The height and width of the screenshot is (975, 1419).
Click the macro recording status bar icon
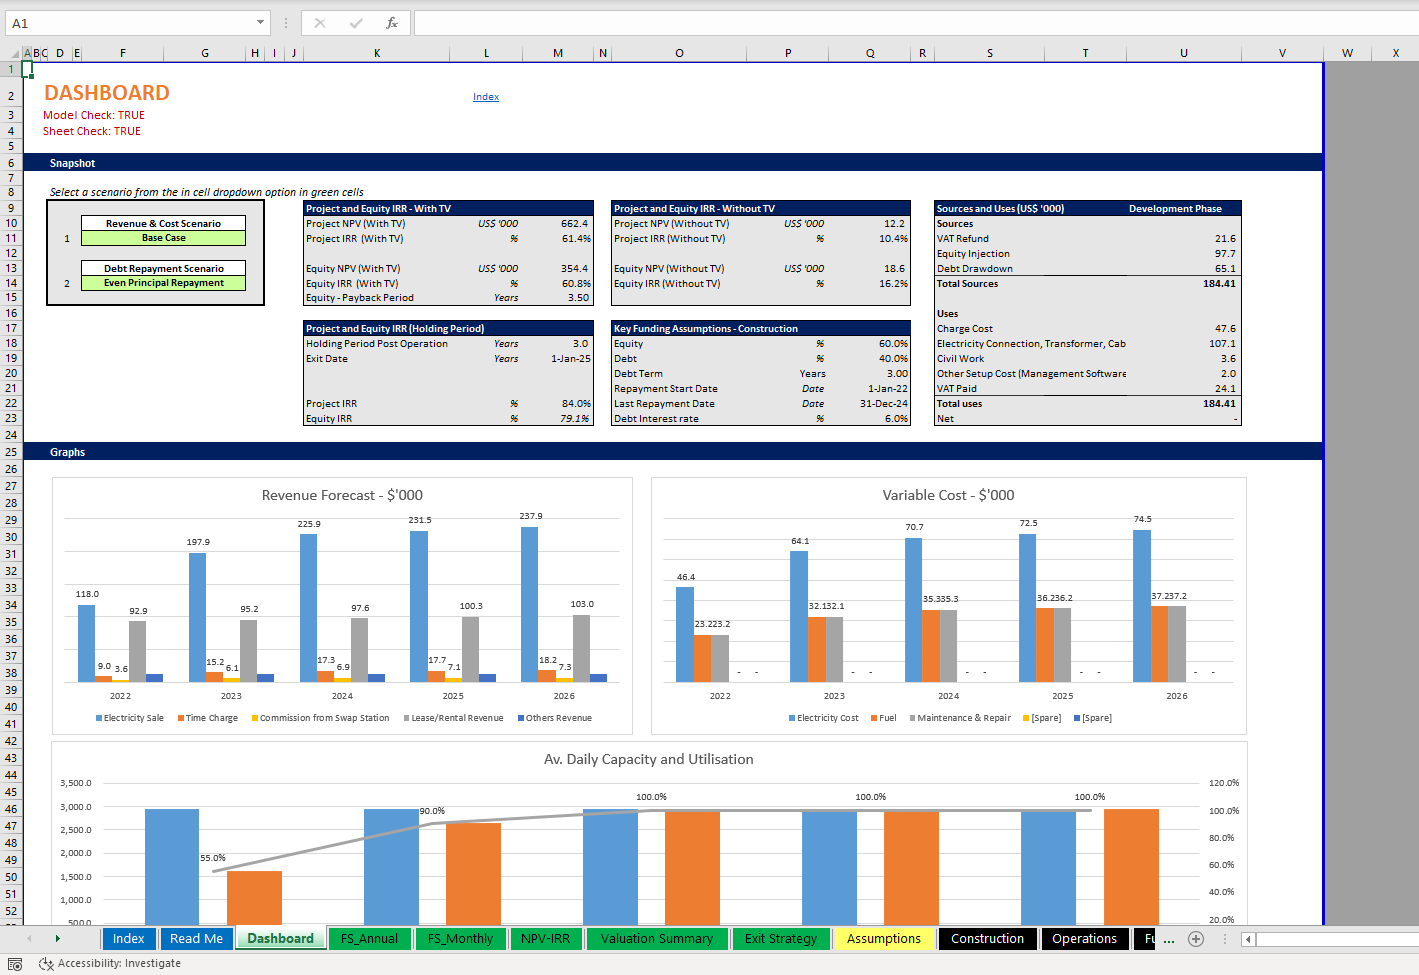pyautogui.click(x=15, y=963)
